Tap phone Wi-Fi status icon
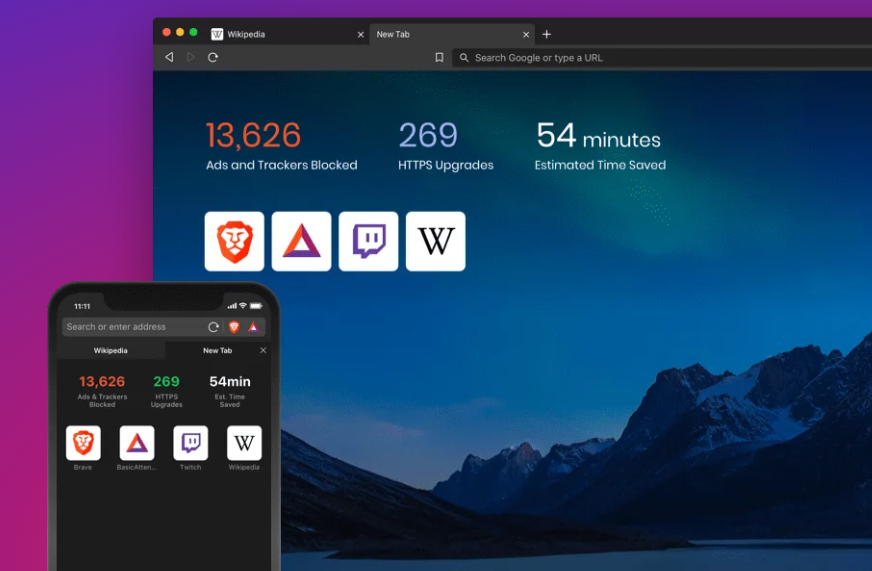Viewport: 872px width, 571px height. (x=242, y=306)
